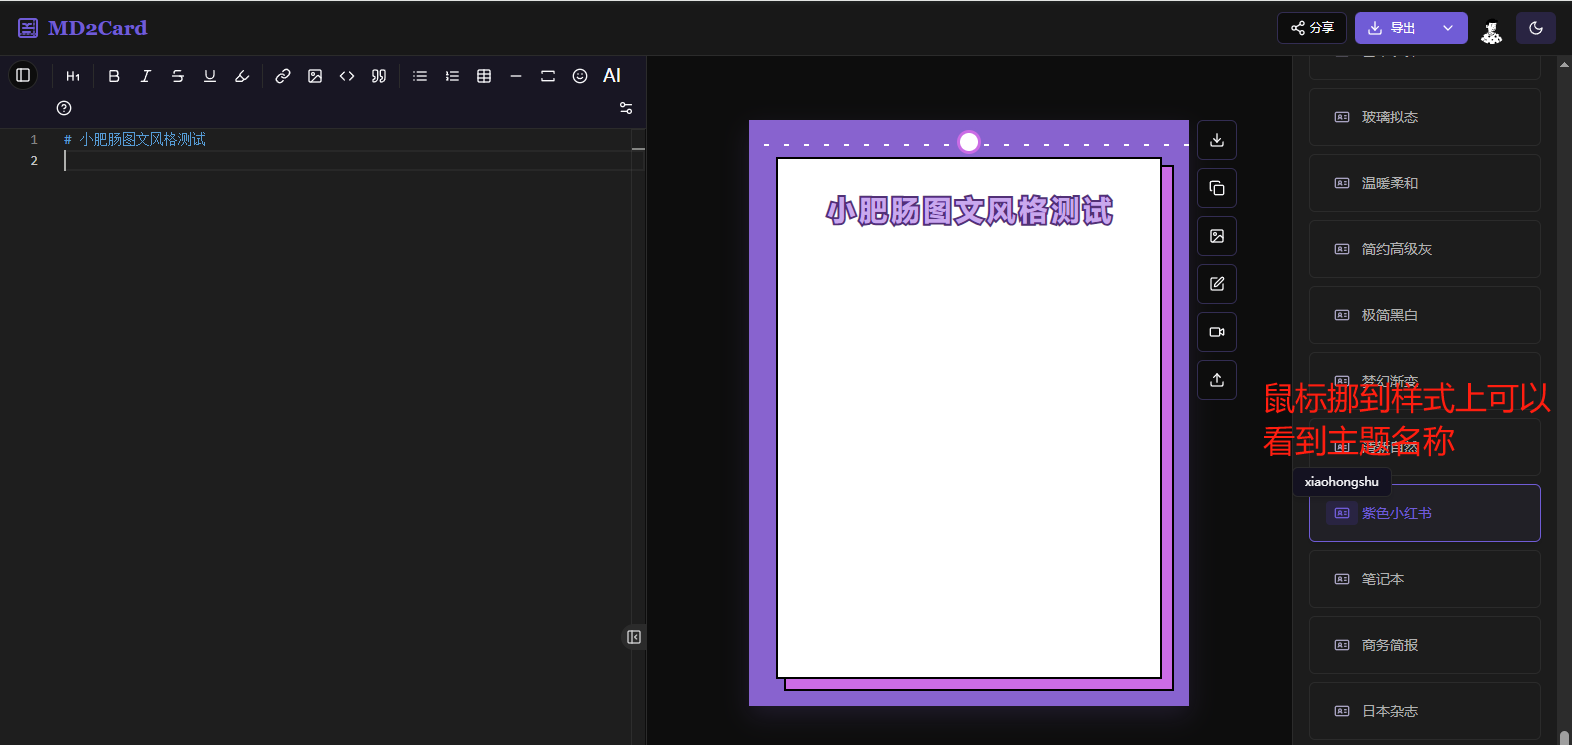Image resolution: width=1572 pixels, height=745 pixels.
Task: Copy the card preview
Action: click(x=1217, y=188)
